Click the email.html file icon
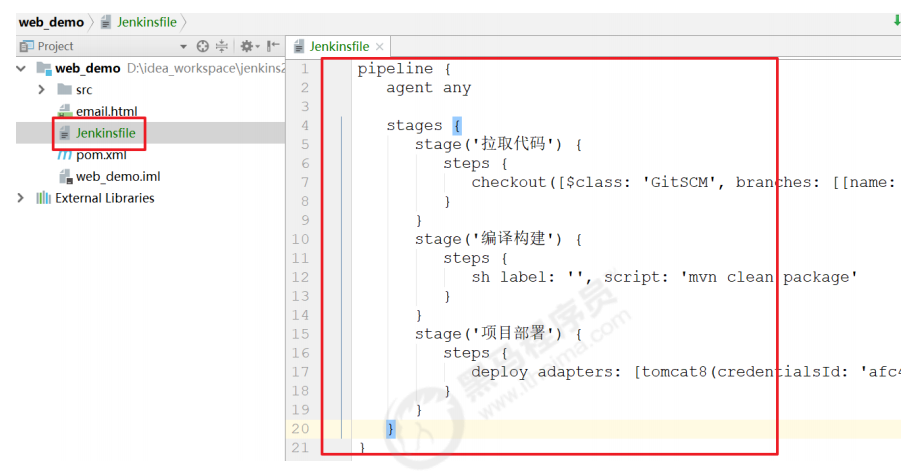The width and height of the screenshot is (919, 472). click(64, 111)
